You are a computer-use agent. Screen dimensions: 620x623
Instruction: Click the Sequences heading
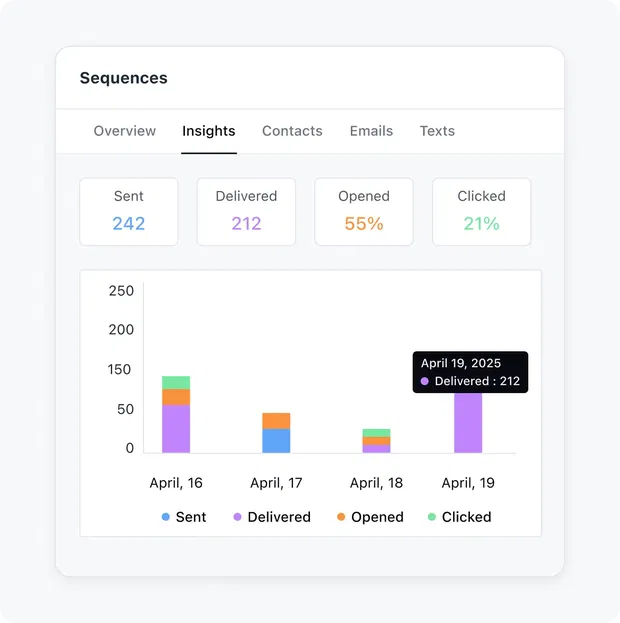[x=124, y=78]
